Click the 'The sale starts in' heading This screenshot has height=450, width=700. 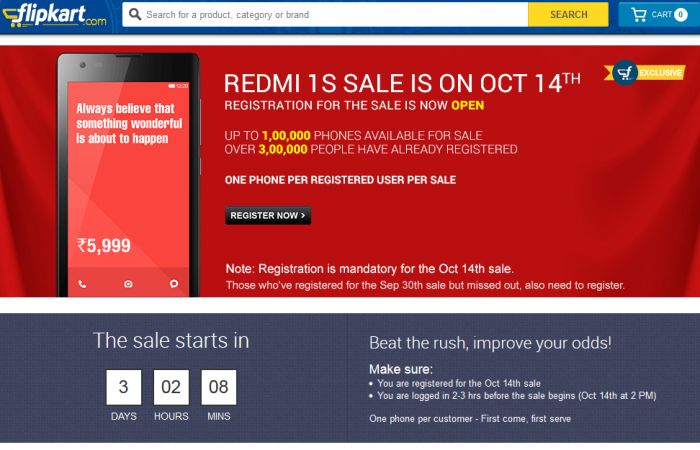(171, 340)
